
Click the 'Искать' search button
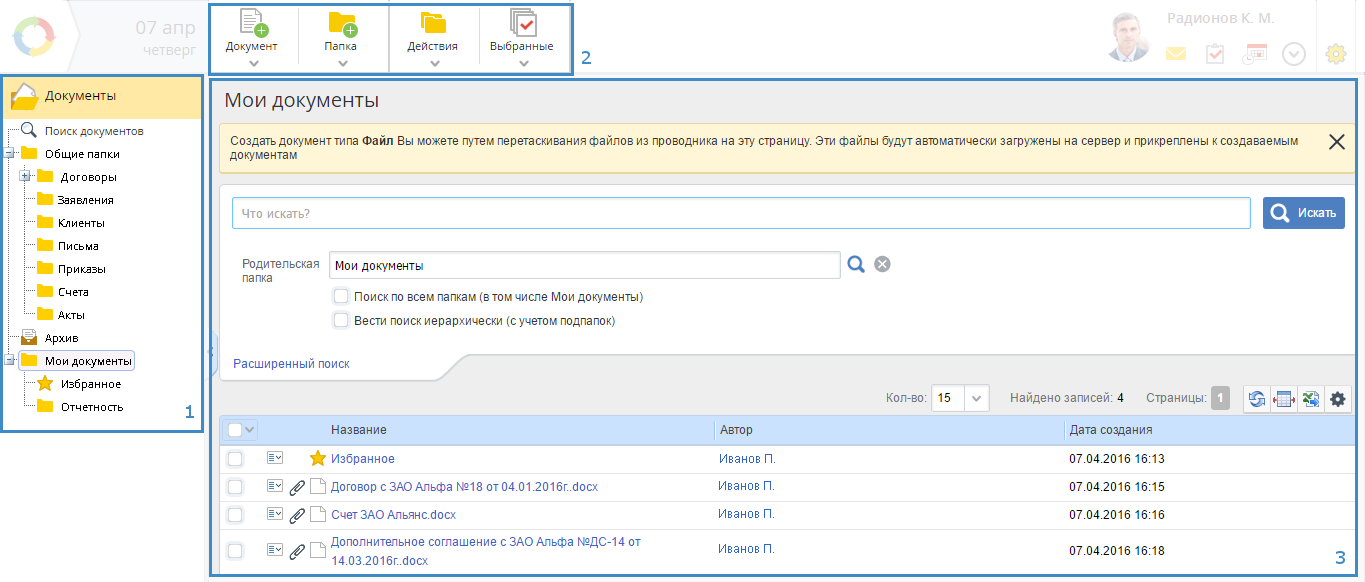(x=1303, y=213)
